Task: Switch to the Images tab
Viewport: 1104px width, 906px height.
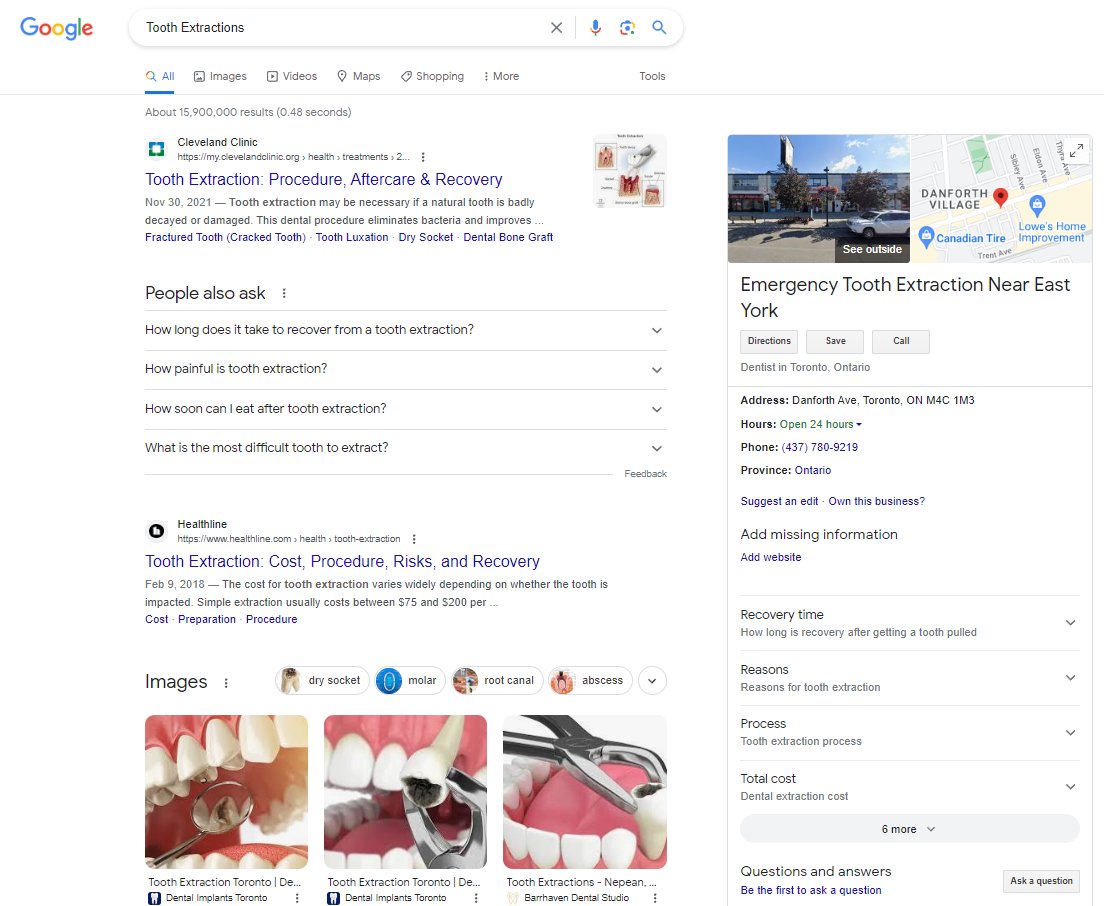Action: click(x=220, y=76)
